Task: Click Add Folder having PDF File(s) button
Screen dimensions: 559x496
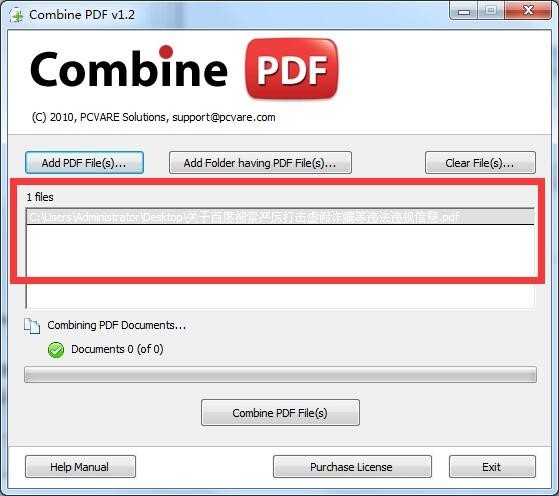Action: pyautogui.click(x=260, y=163)
